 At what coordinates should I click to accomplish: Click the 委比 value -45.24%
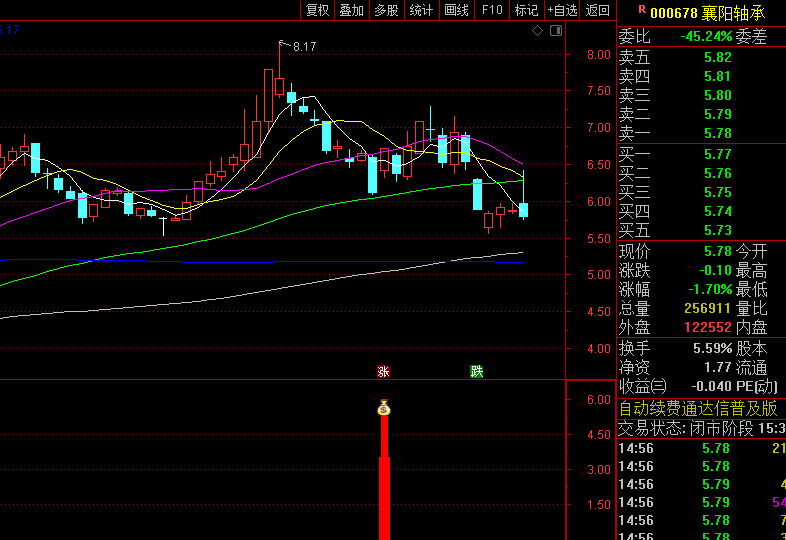tap(706, 37)
